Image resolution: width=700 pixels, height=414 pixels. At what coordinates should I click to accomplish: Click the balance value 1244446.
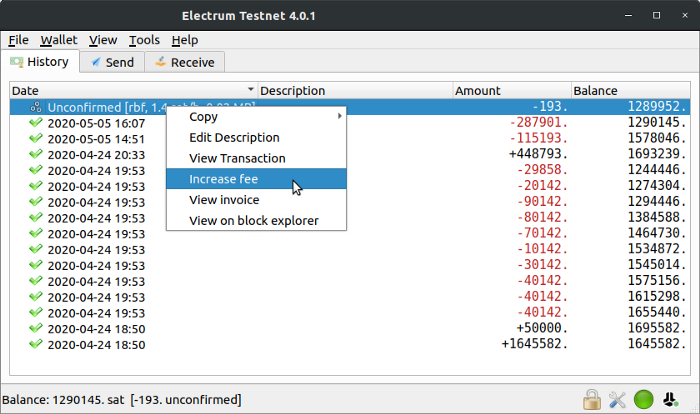pos(656,170)
